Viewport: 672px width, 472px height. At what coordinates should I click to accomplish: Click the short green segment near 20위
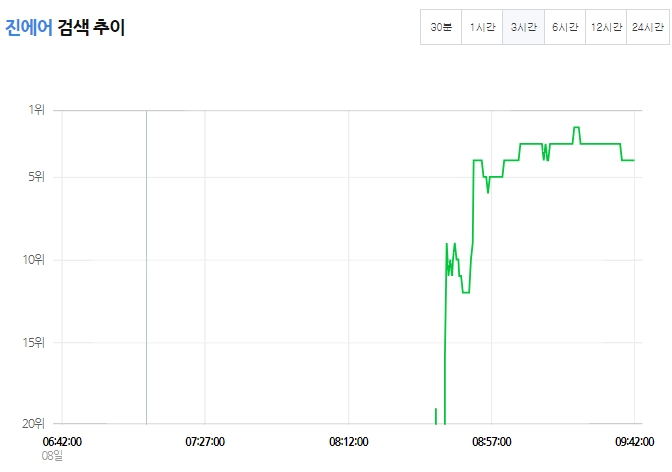(436, 416)
